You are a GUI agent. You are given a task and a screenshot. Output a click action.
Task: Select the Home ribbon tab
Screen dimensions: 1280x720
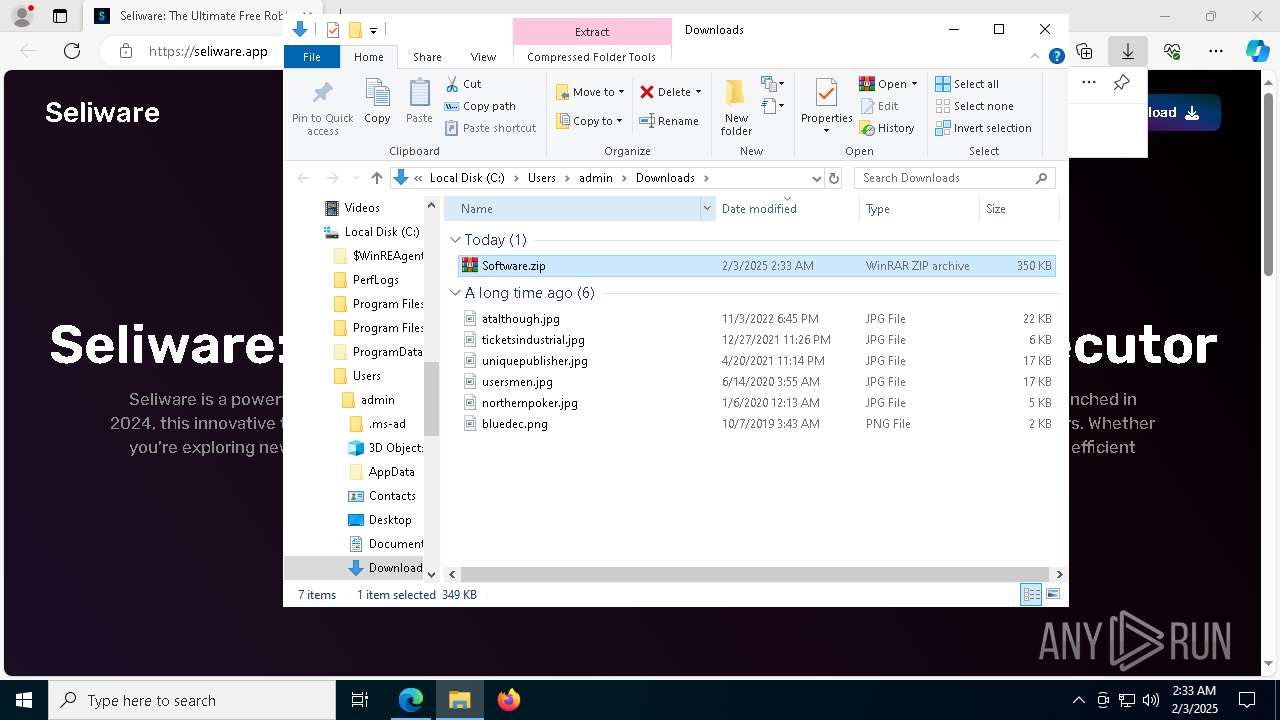(368, 57)
